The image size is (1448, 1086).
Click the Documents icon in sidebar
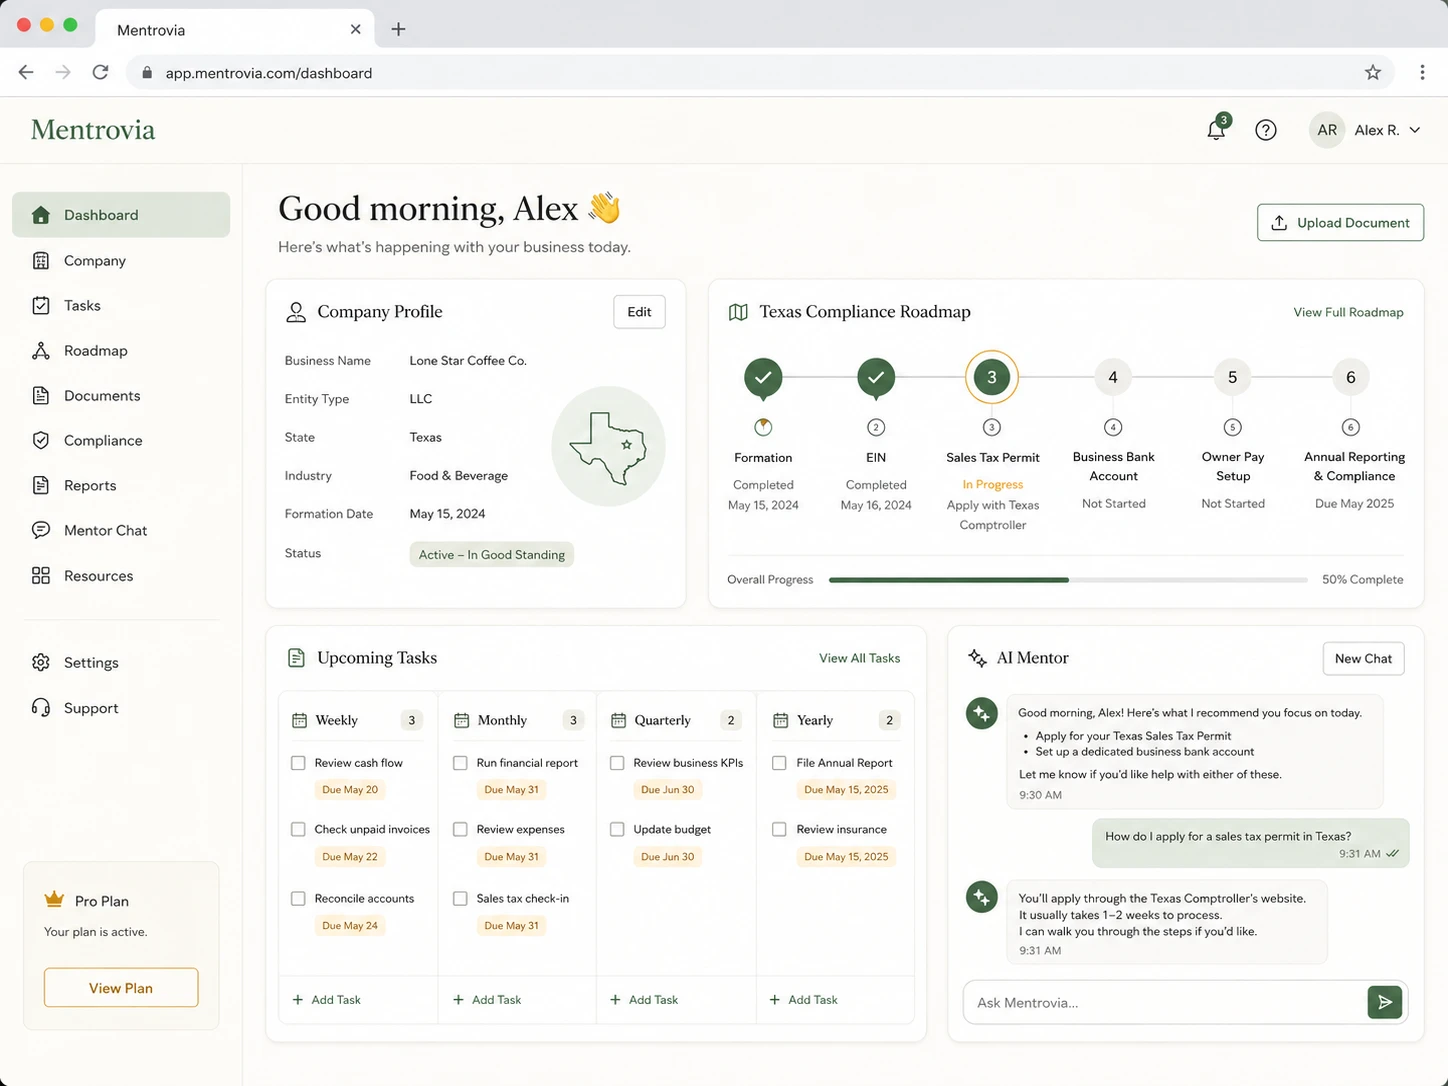[x=41, y=396]
